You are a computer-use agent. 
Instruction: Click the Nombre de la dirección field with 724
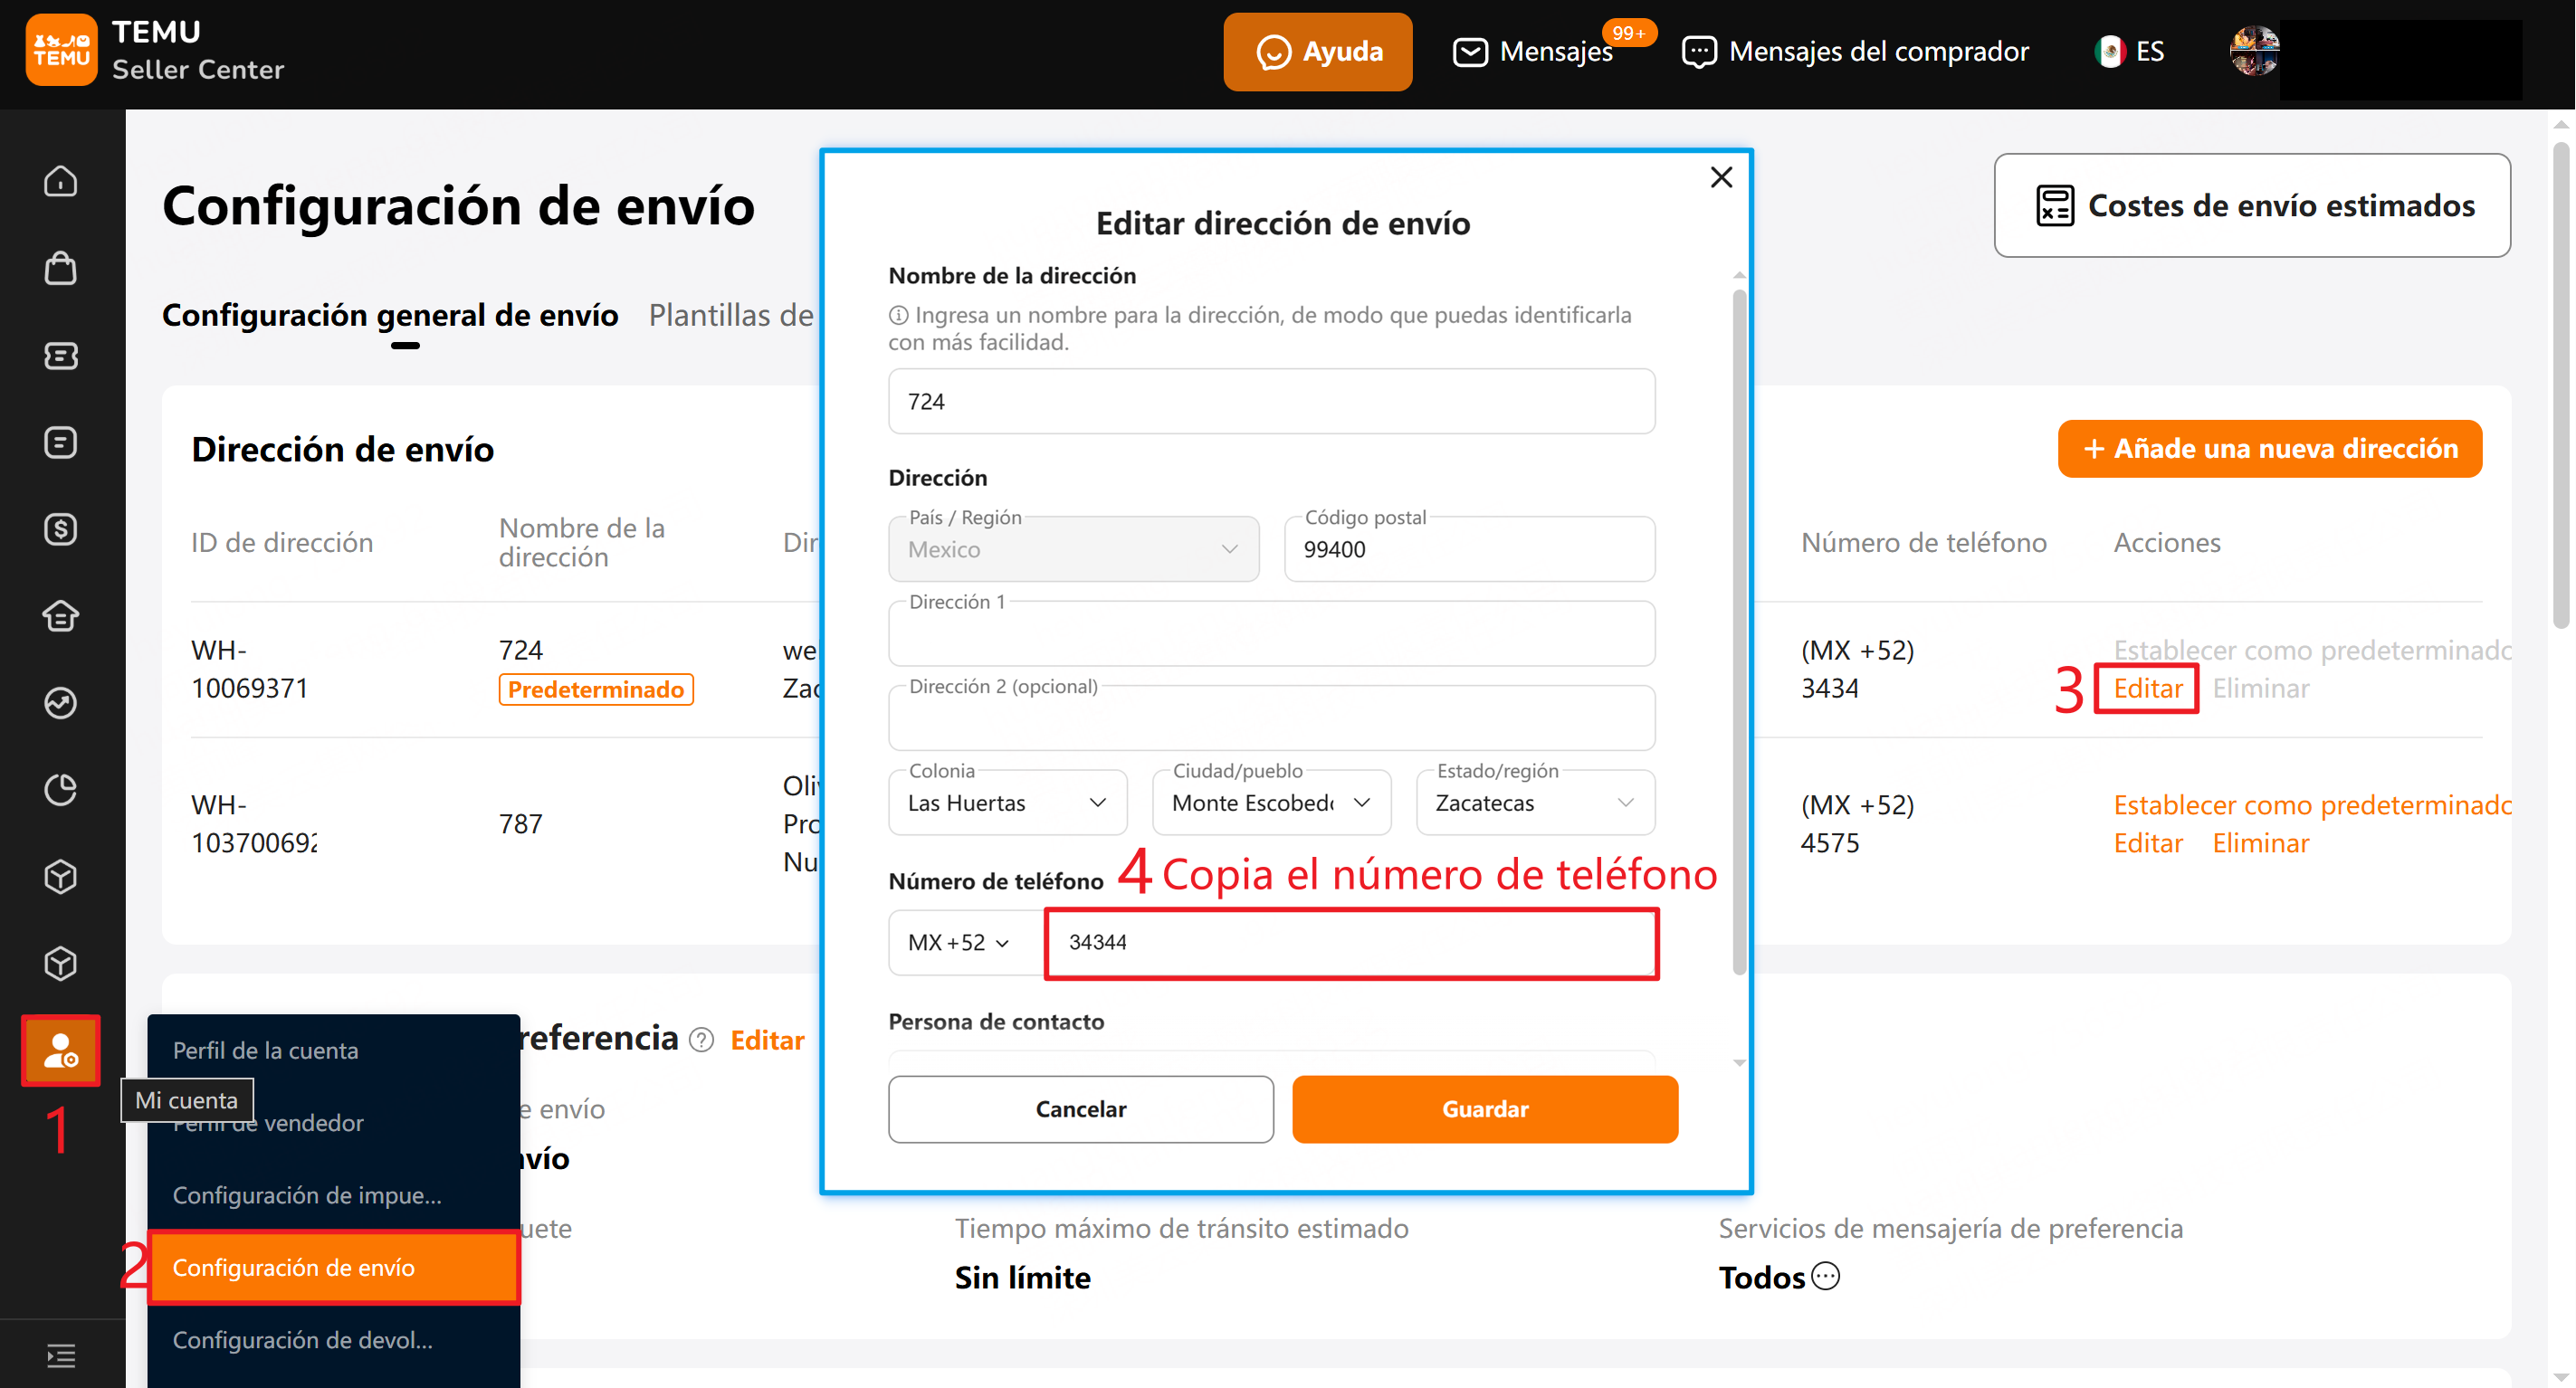(x=1271, y=401)
